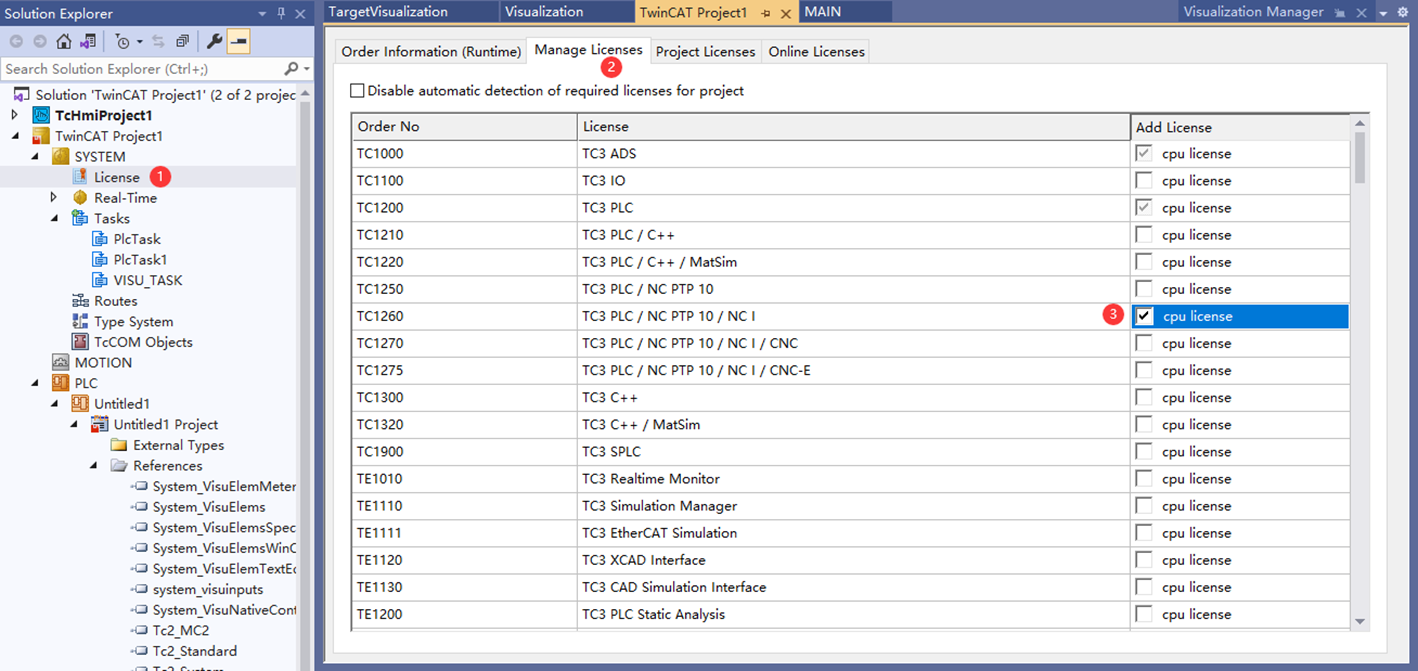Open Properties with the wrench icon
The image size is (1418, 671).
click(x=214, y=42)
